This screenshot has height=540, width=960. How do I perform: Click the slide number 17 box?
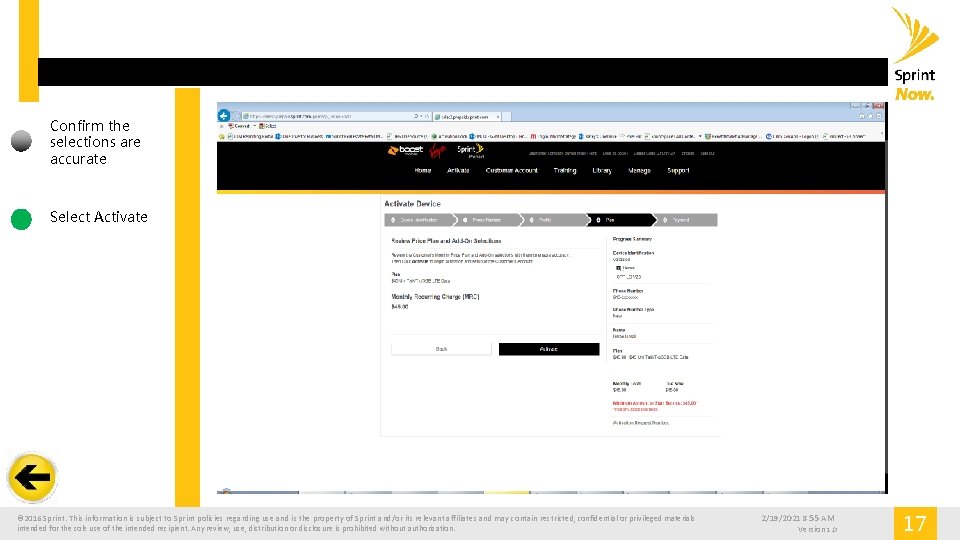pyautogui.click(x=915, y=523)
